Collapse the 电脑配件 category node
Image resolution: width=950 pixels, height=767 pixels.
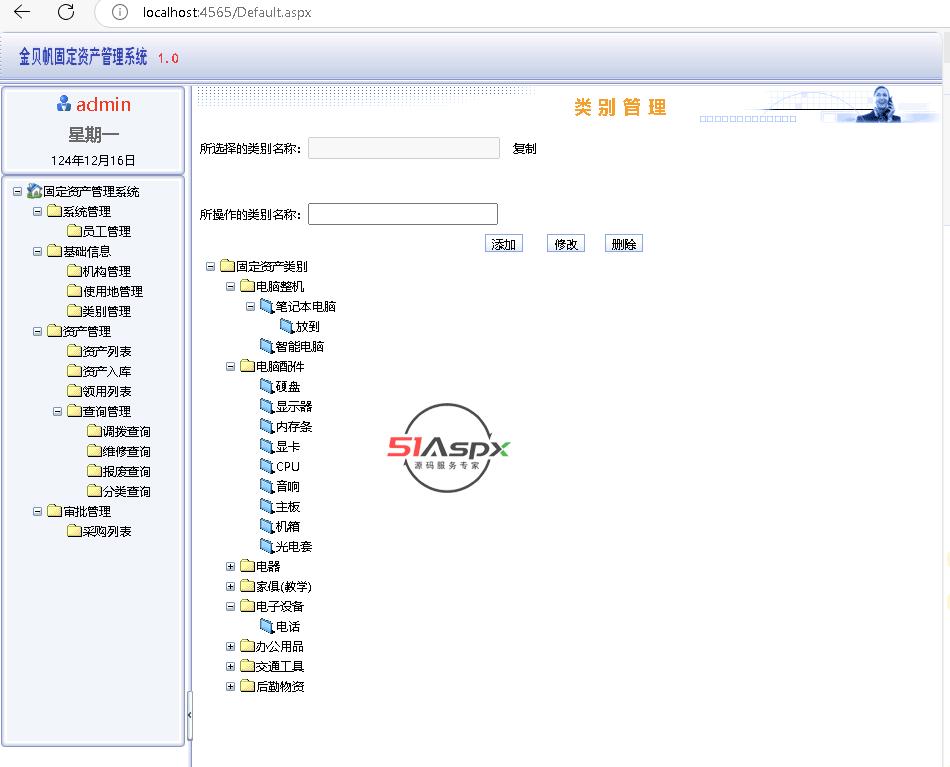click(231, 366)
